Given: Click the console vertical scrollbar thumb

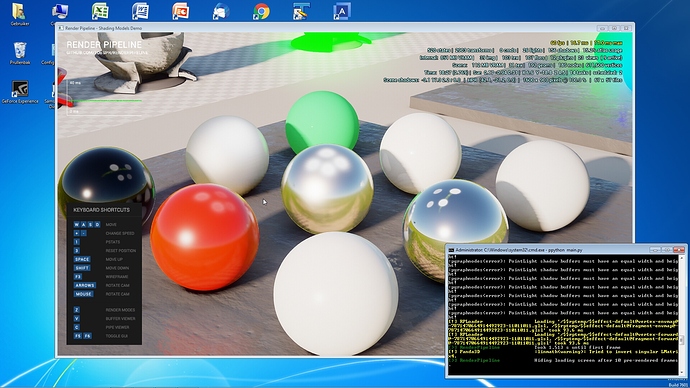Looking at the screenshot, I should [x=682, y=340].
